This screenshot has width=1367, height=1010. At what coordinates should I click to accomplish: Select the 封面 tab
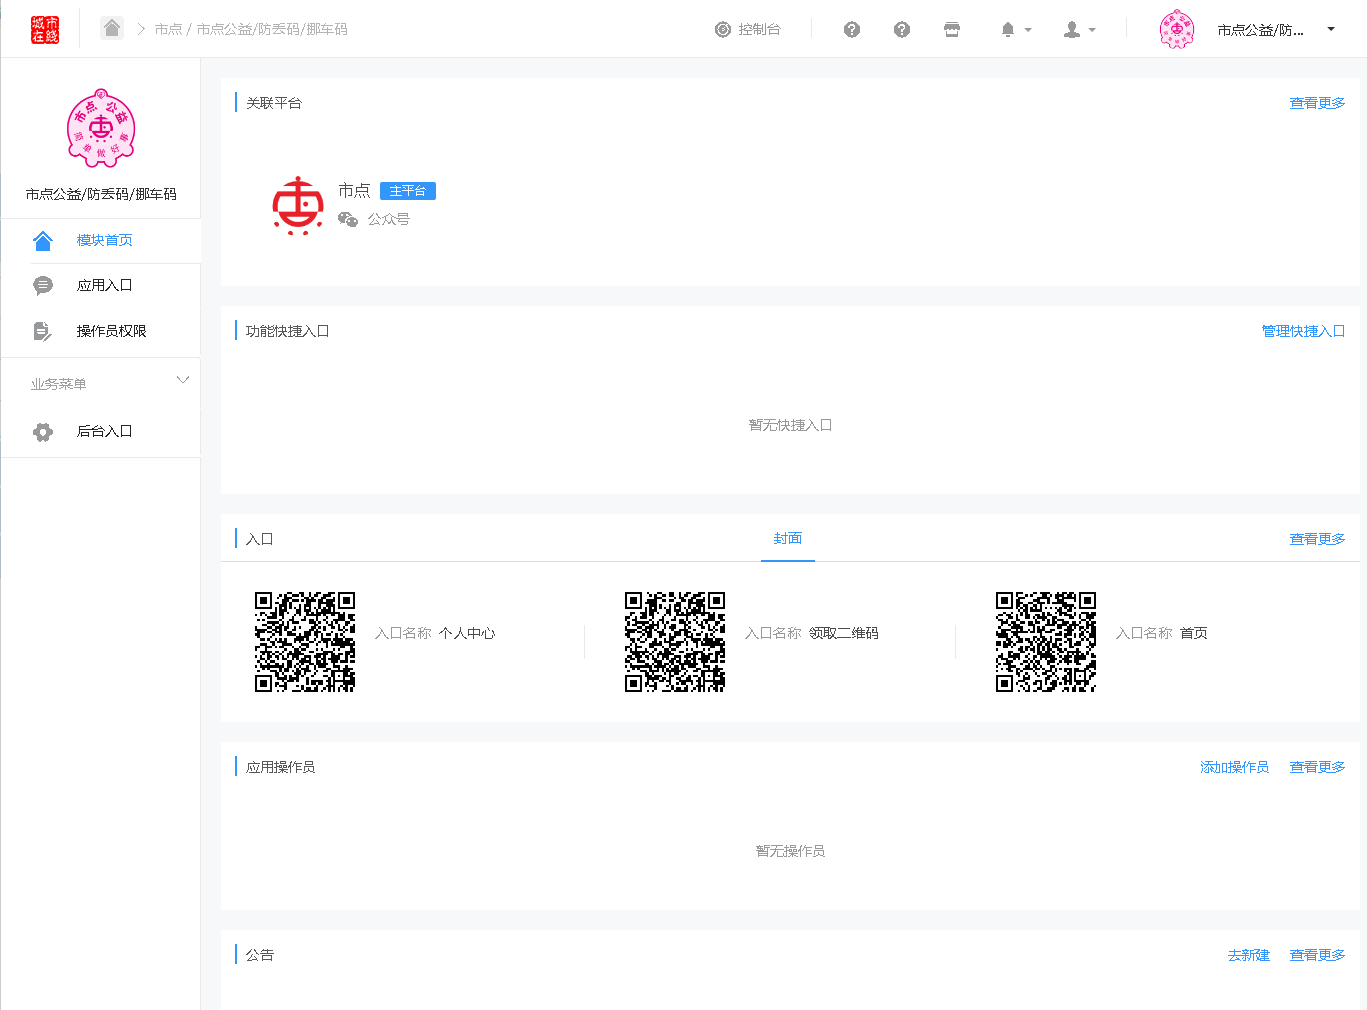coord(788,538)
